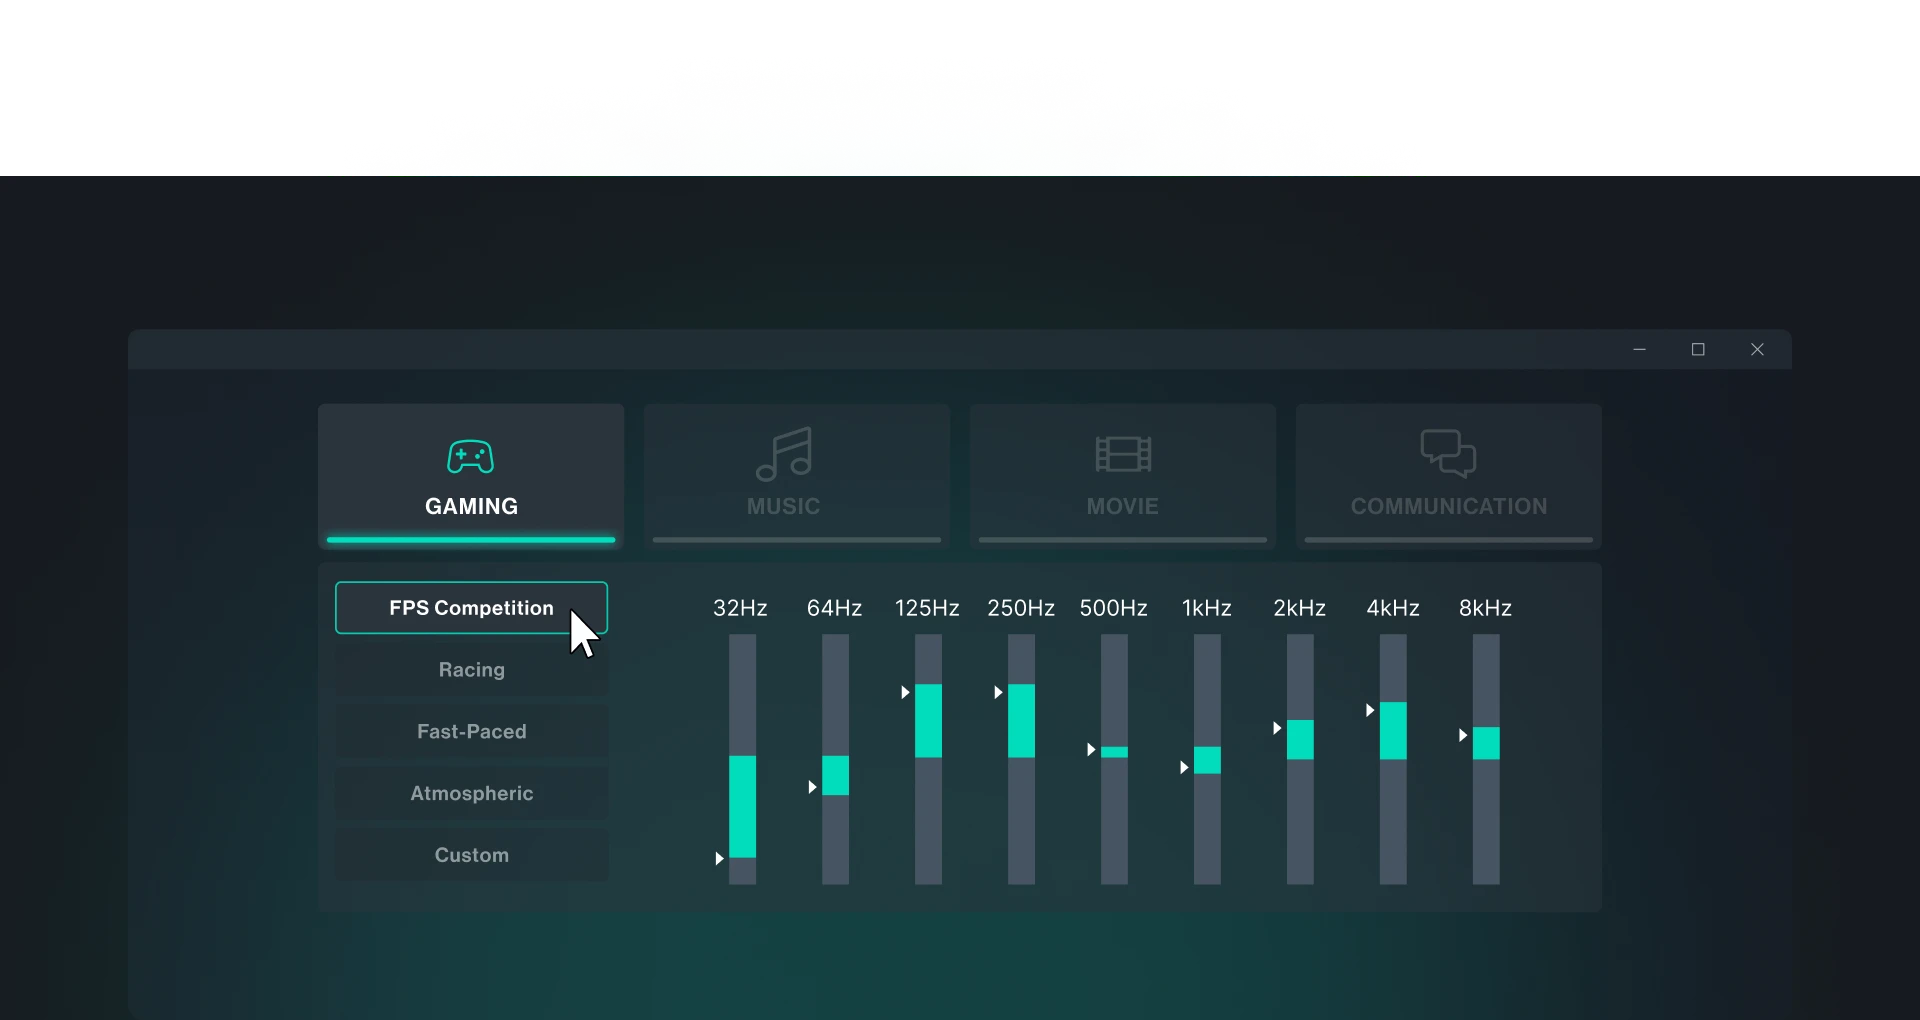Click the 8kHz equalizer slider bar
1920x1020 pixels.
point(1486,760)
